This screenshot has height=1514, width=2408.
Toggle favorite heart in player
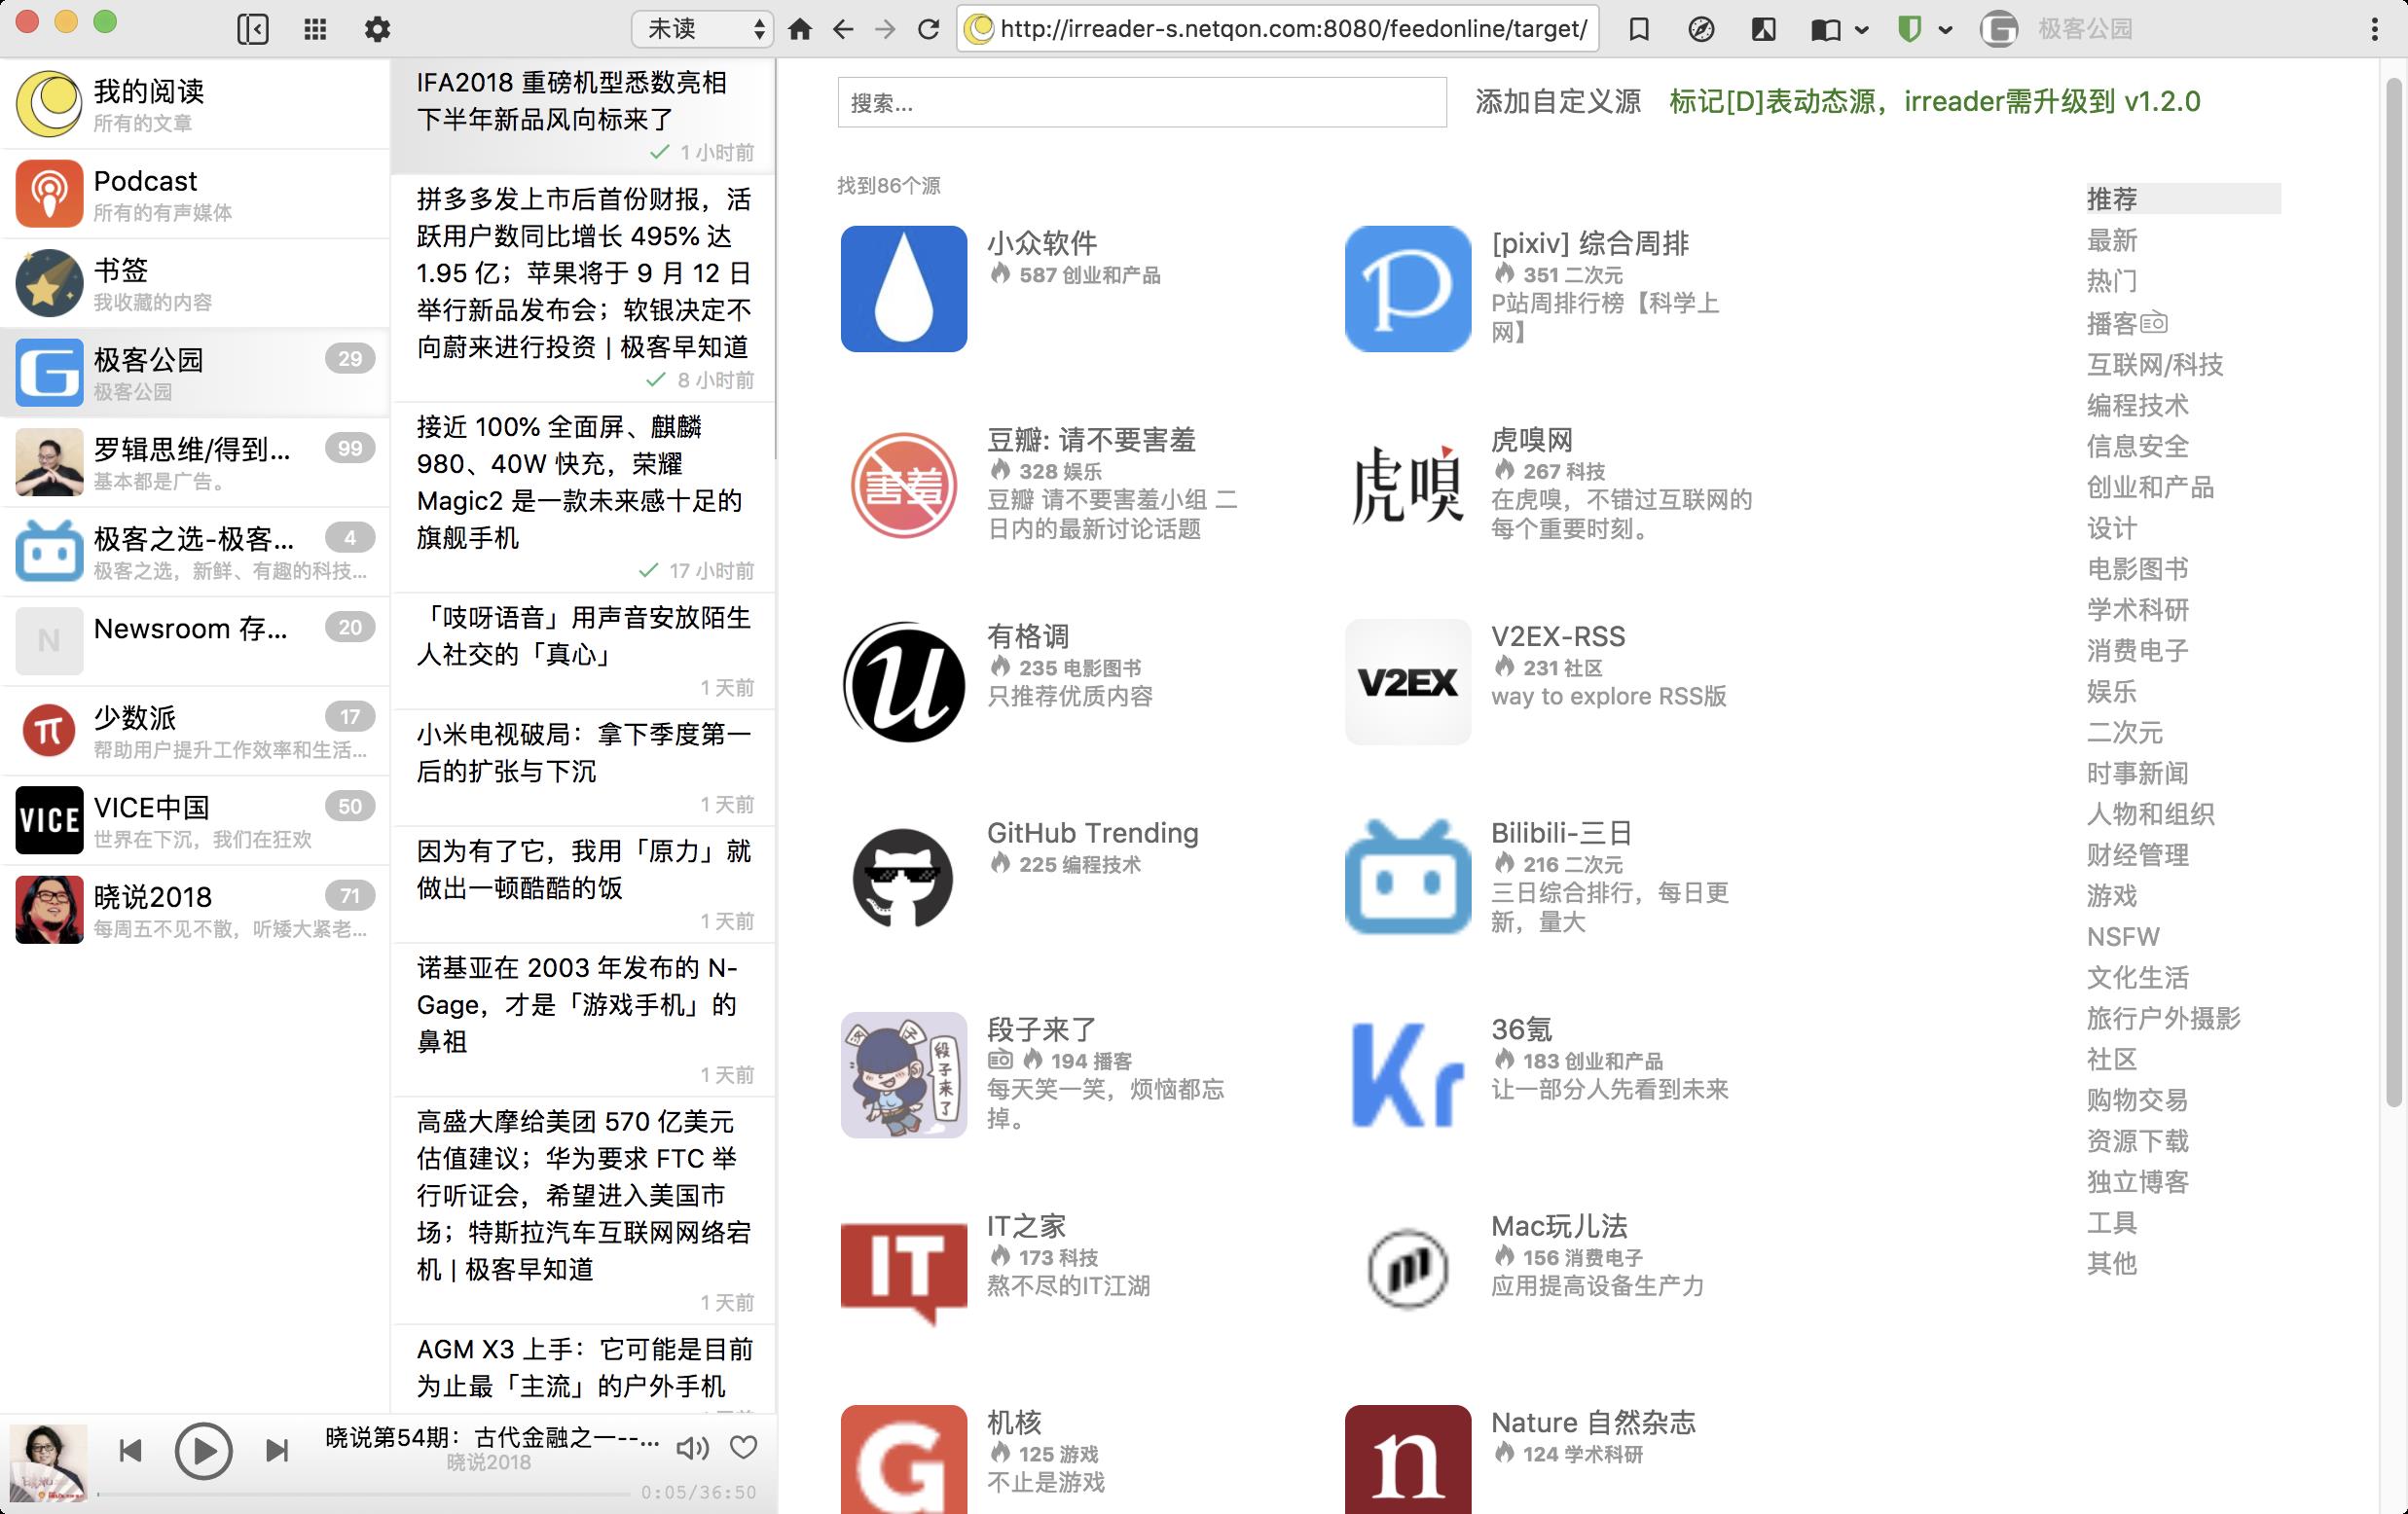744,1447
